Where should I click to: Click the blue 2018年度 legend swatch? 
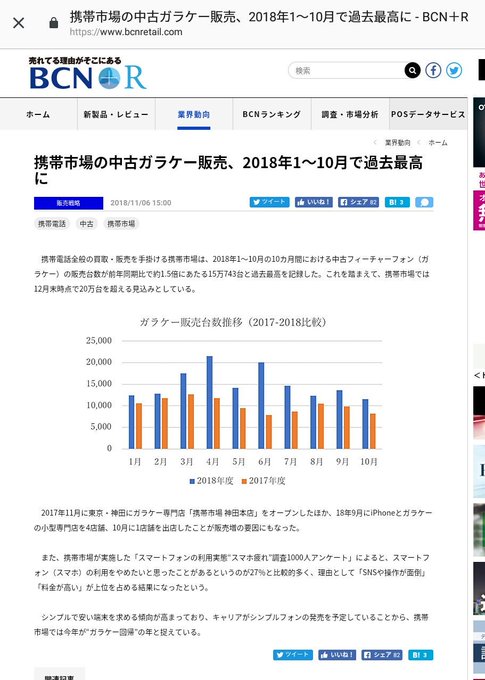click(192, 481)
